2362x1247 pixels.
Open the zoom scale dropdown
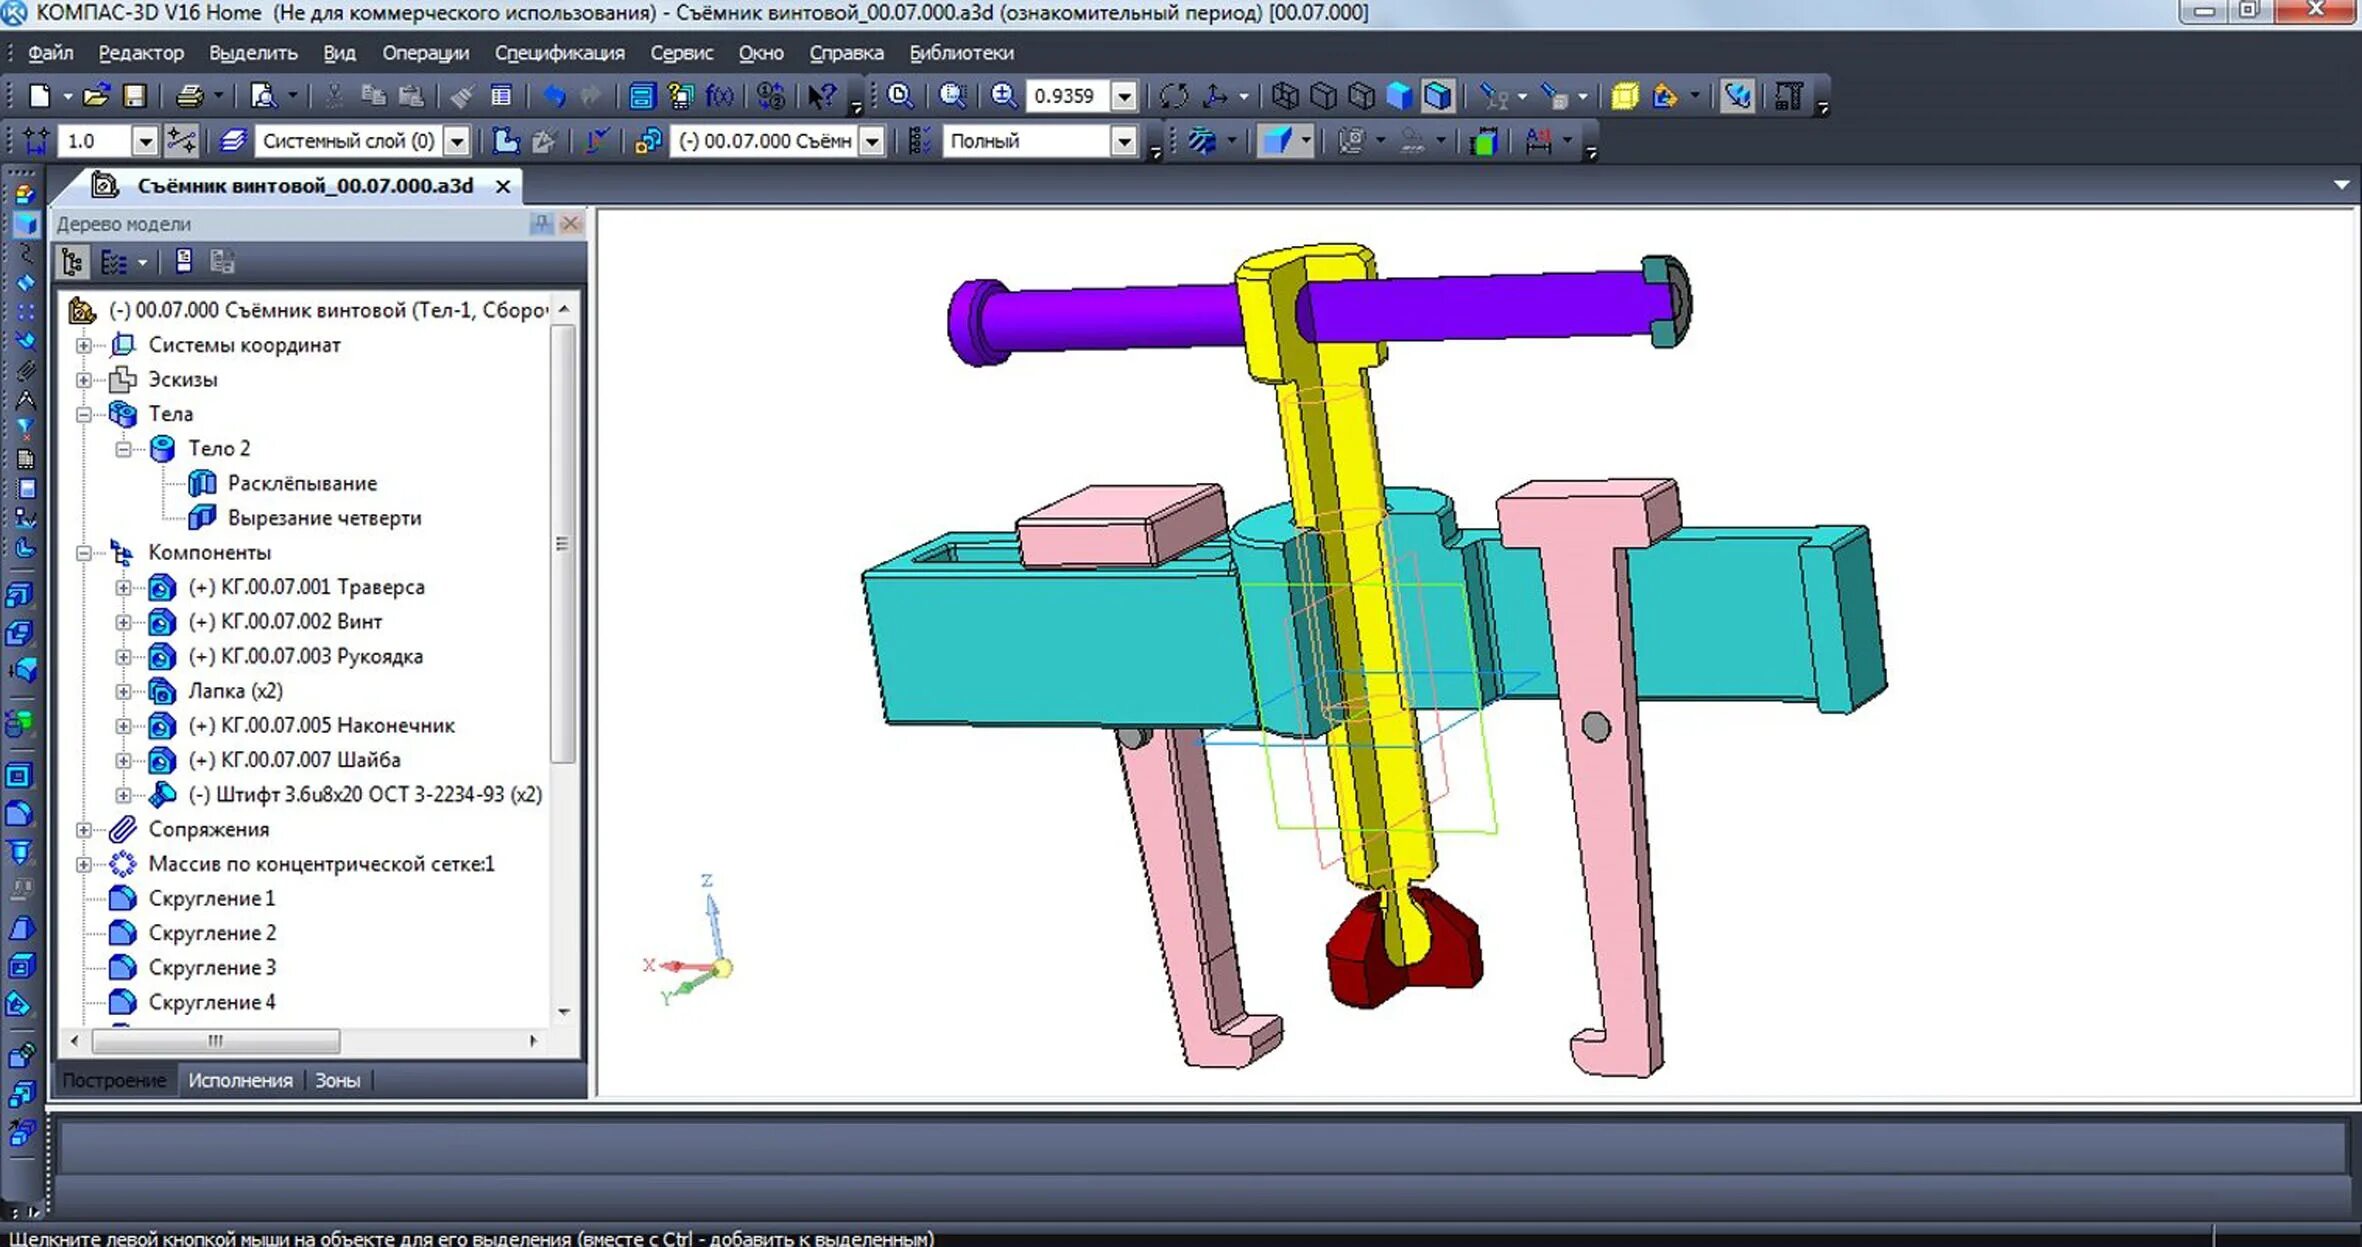[x=1124, y=96]
